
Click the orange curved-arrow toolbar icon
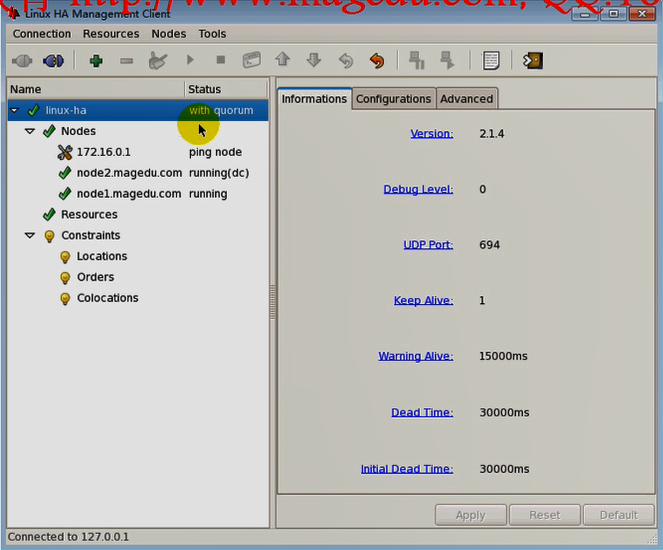pyautogui.click(x=377, y=60)
